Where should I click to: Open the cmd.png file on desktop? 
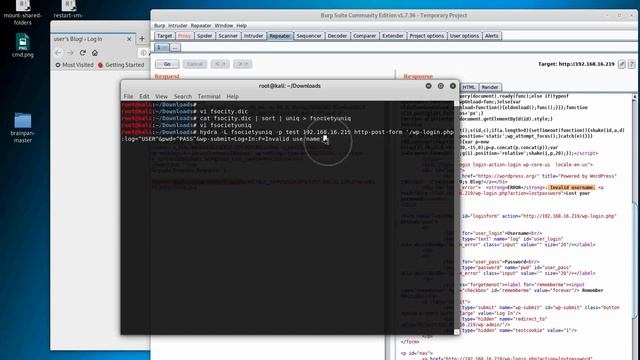point(22,45)
